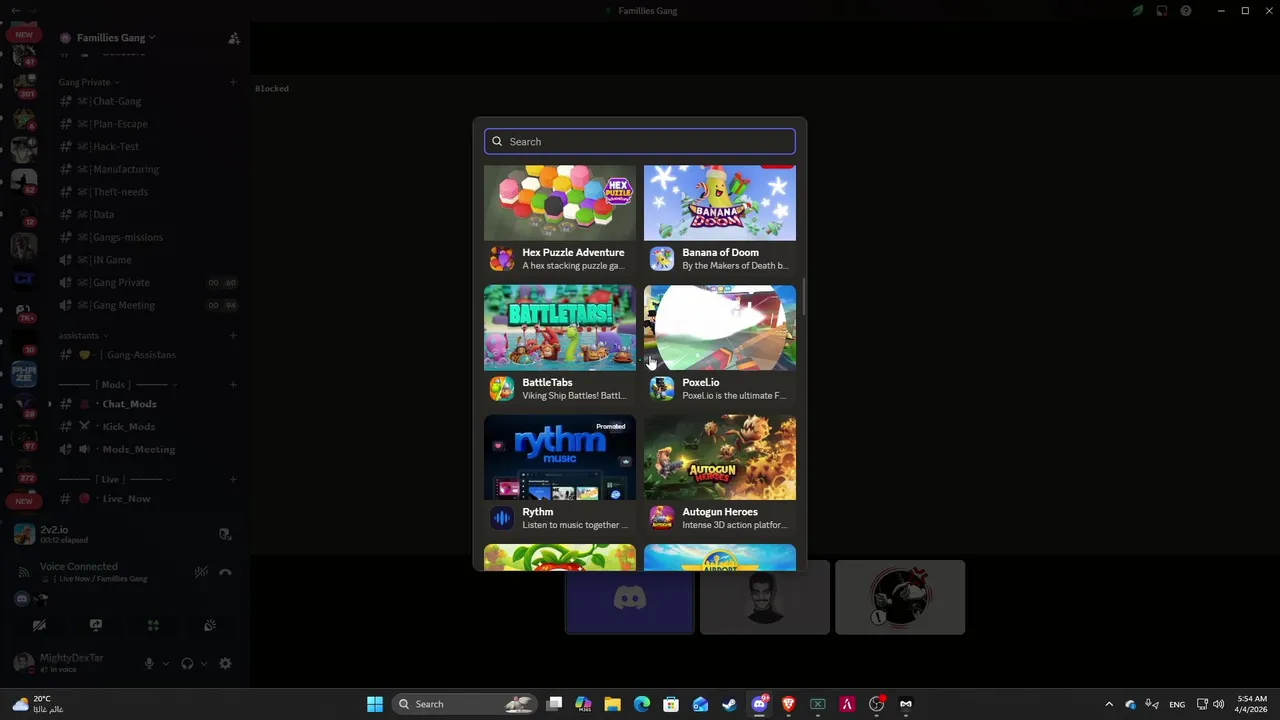Add a channel to assistants category
This screenshot has width=1280, height=720.
(x=233, y=335)
